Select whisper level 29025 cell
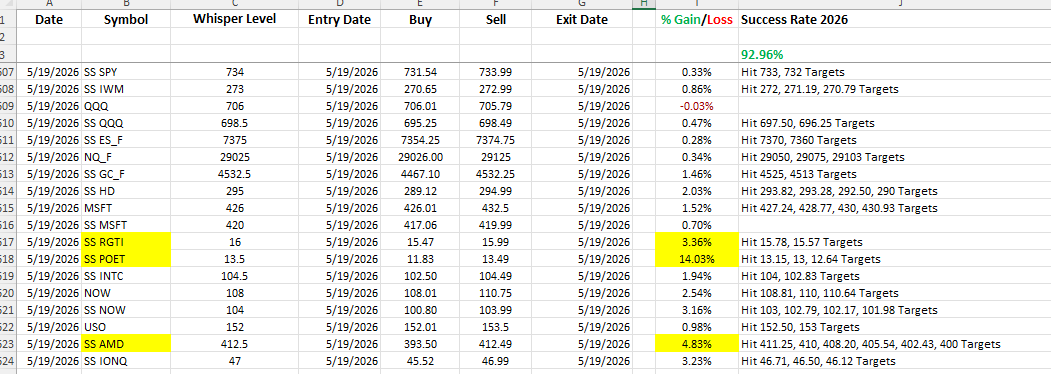Viewport: 1051px width, 374px height. tap(235, 157)
